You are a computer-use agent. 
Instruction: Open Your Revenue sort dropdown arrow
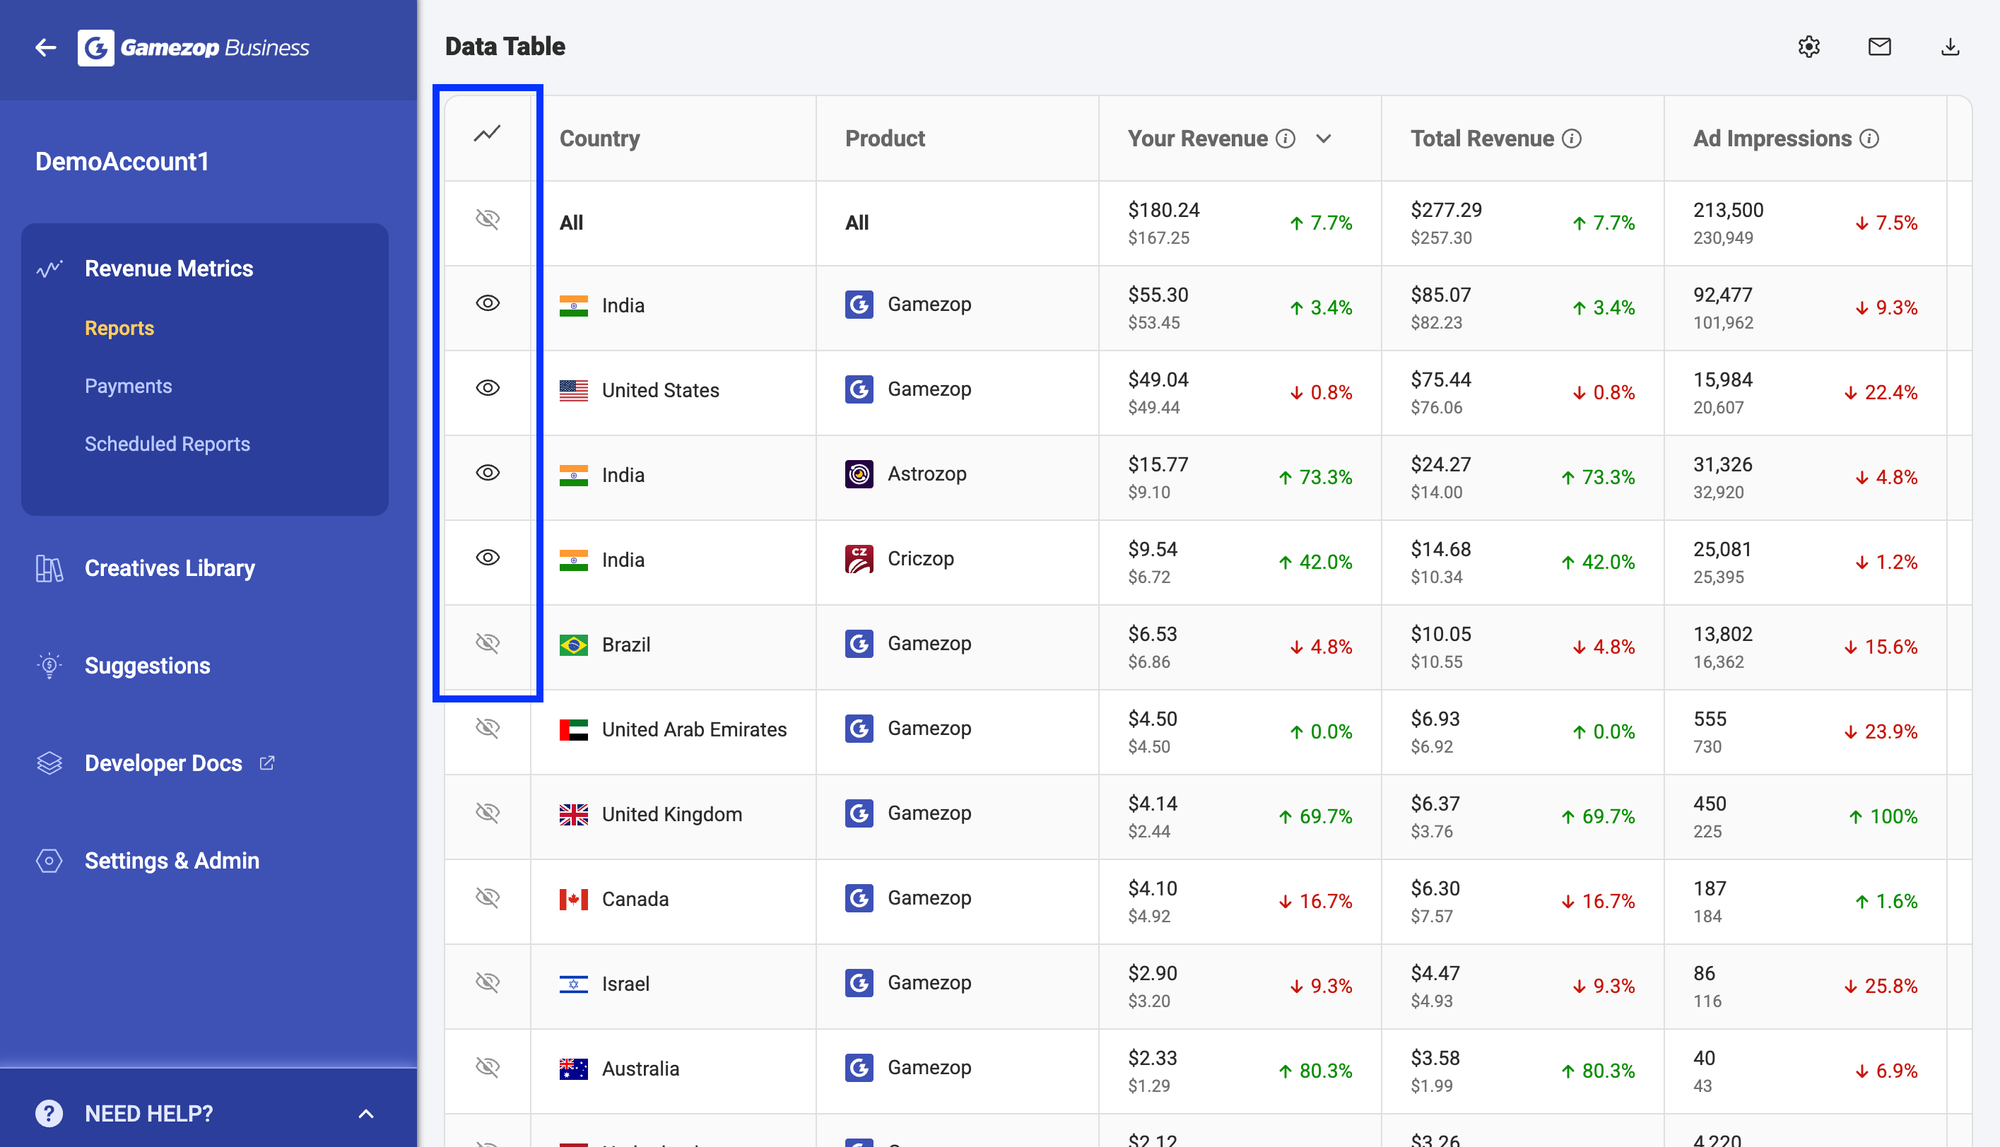tap(1324, 139)
